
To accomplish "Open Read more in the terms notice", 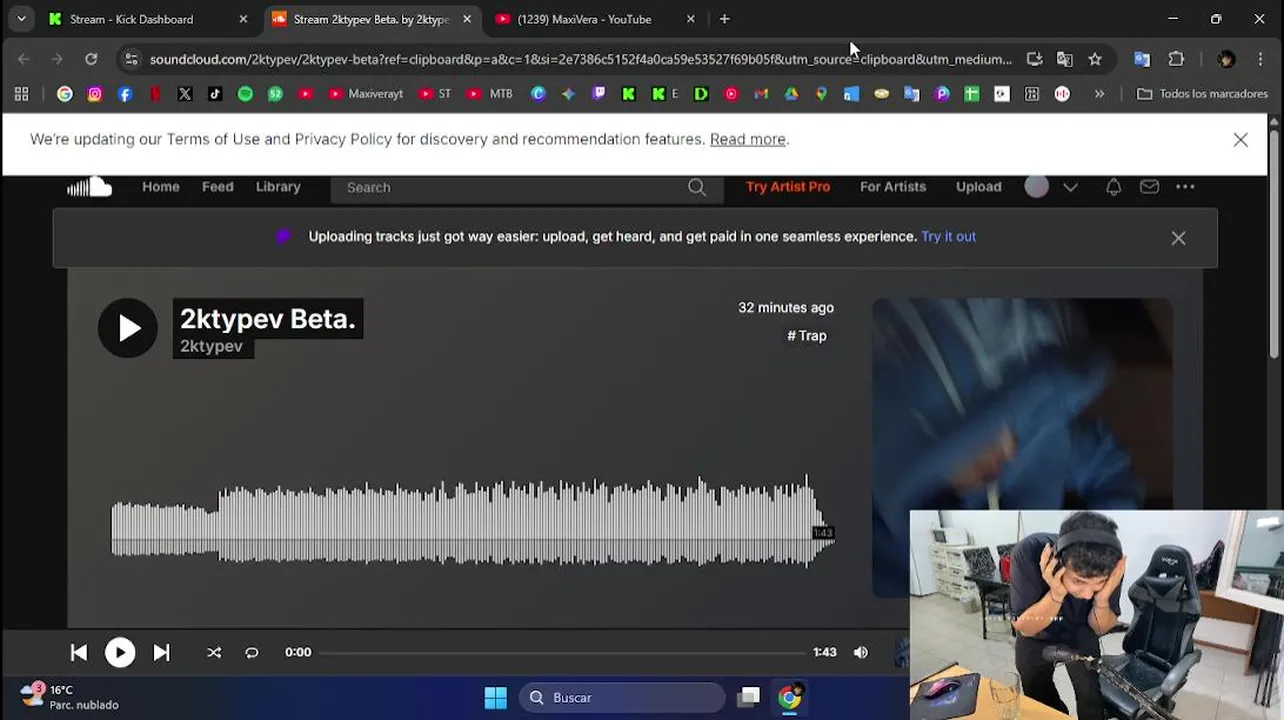I will coord(748,139).
